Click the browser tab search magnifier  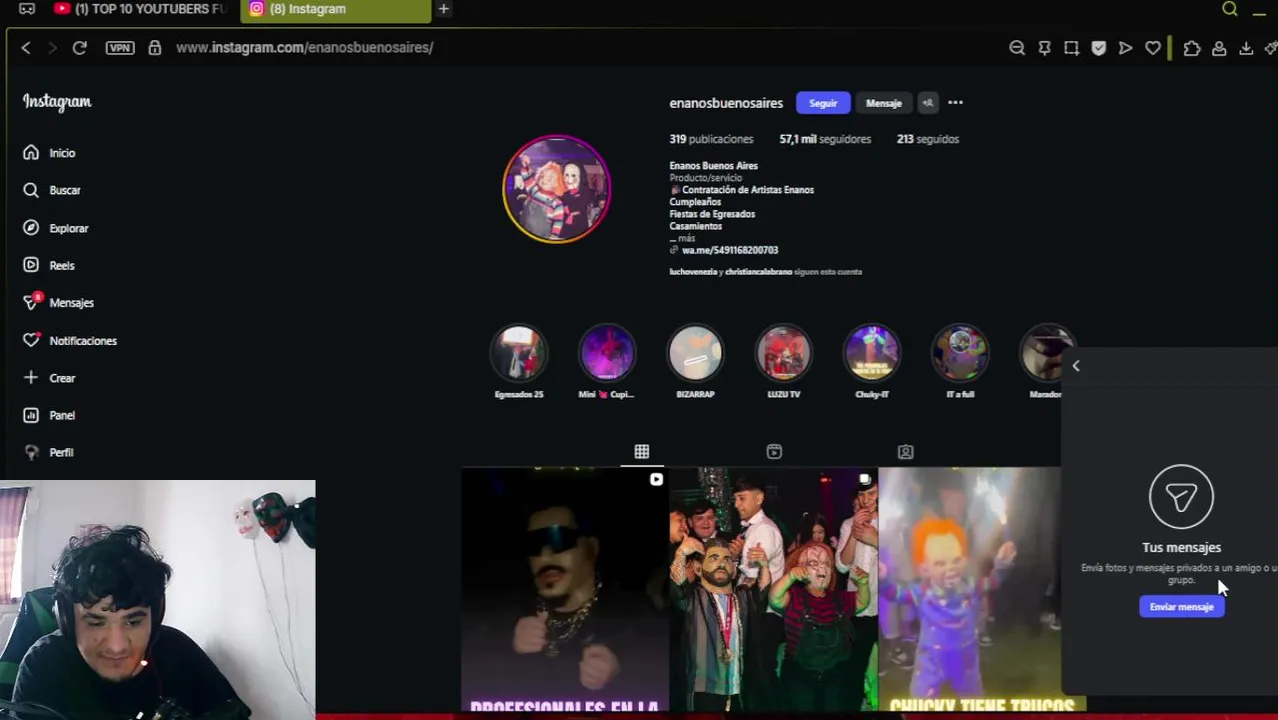coord(1230,9)
